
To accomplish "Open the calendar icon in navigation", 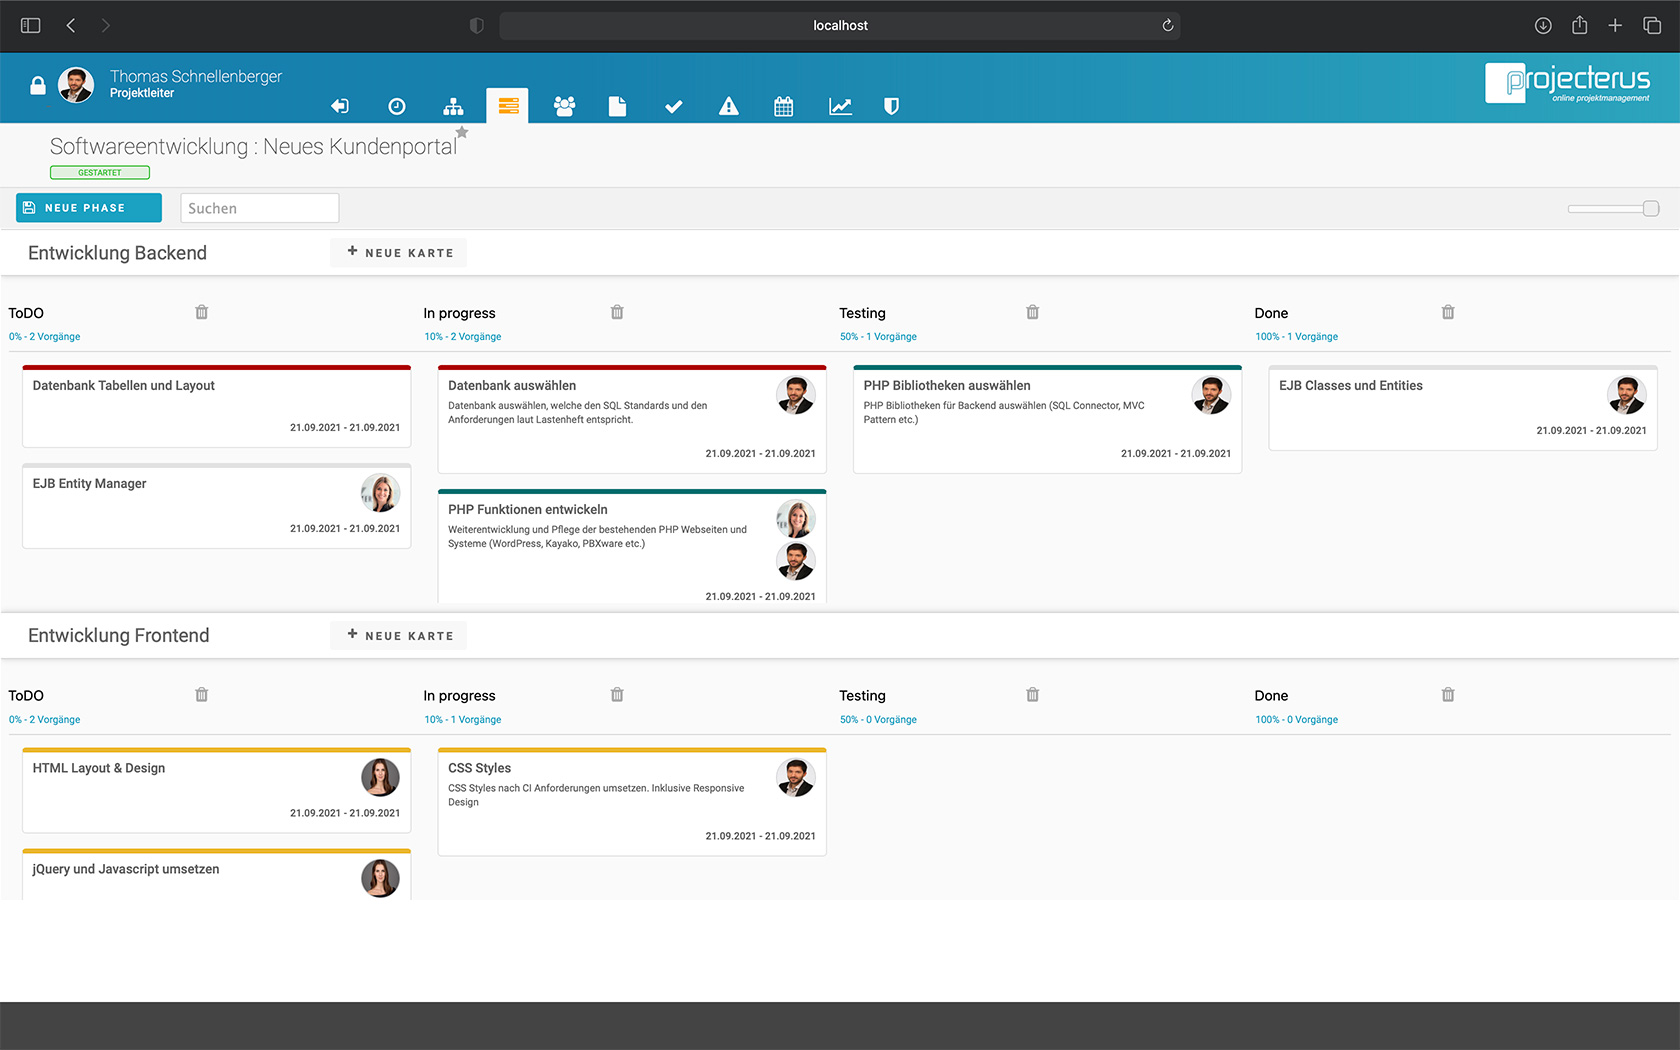I will click(784, 106).
